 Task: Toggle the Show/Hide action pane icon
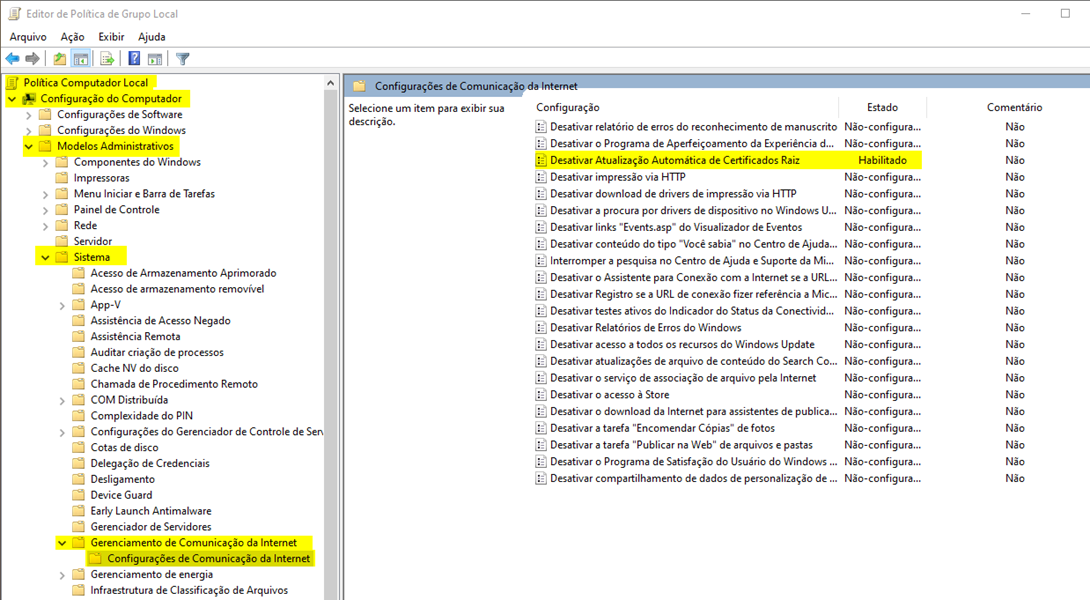155,59
